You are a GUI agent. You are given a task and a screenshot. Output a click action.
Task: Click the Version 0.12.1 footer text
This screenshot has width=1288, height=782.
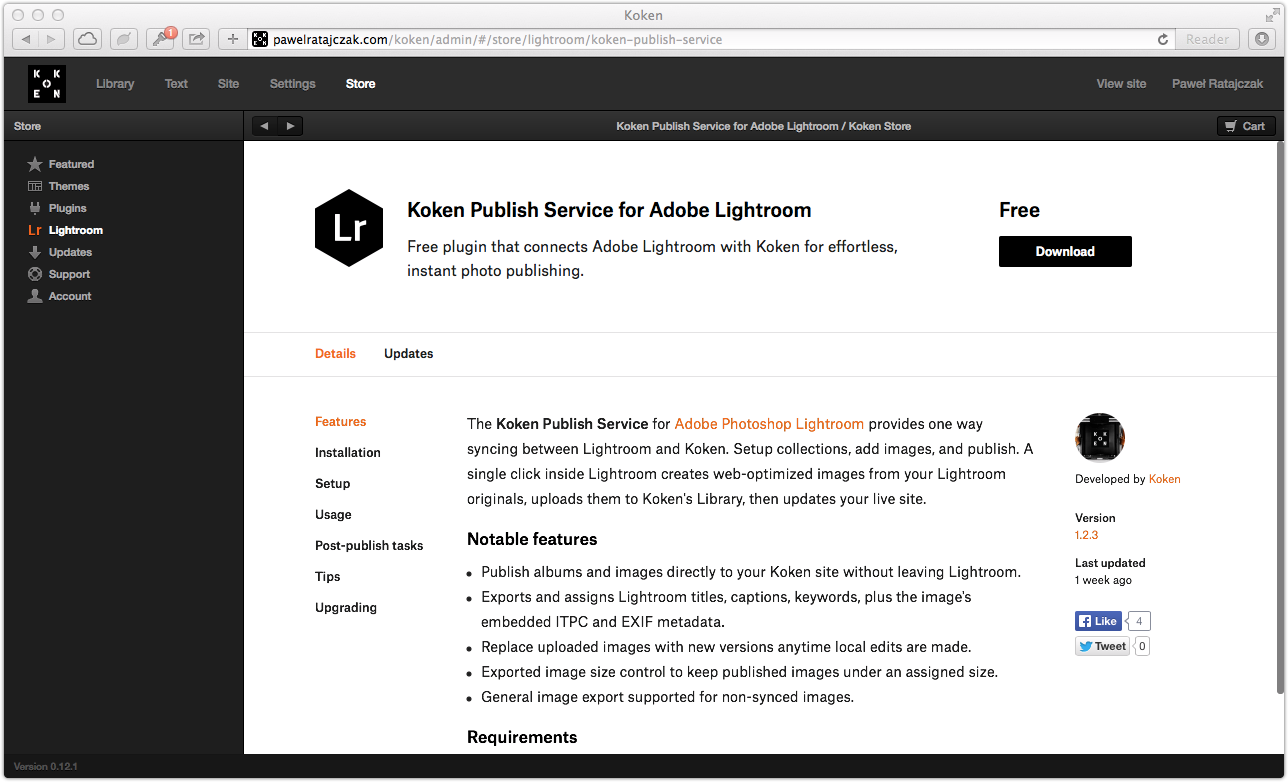[x=46, y=767]
